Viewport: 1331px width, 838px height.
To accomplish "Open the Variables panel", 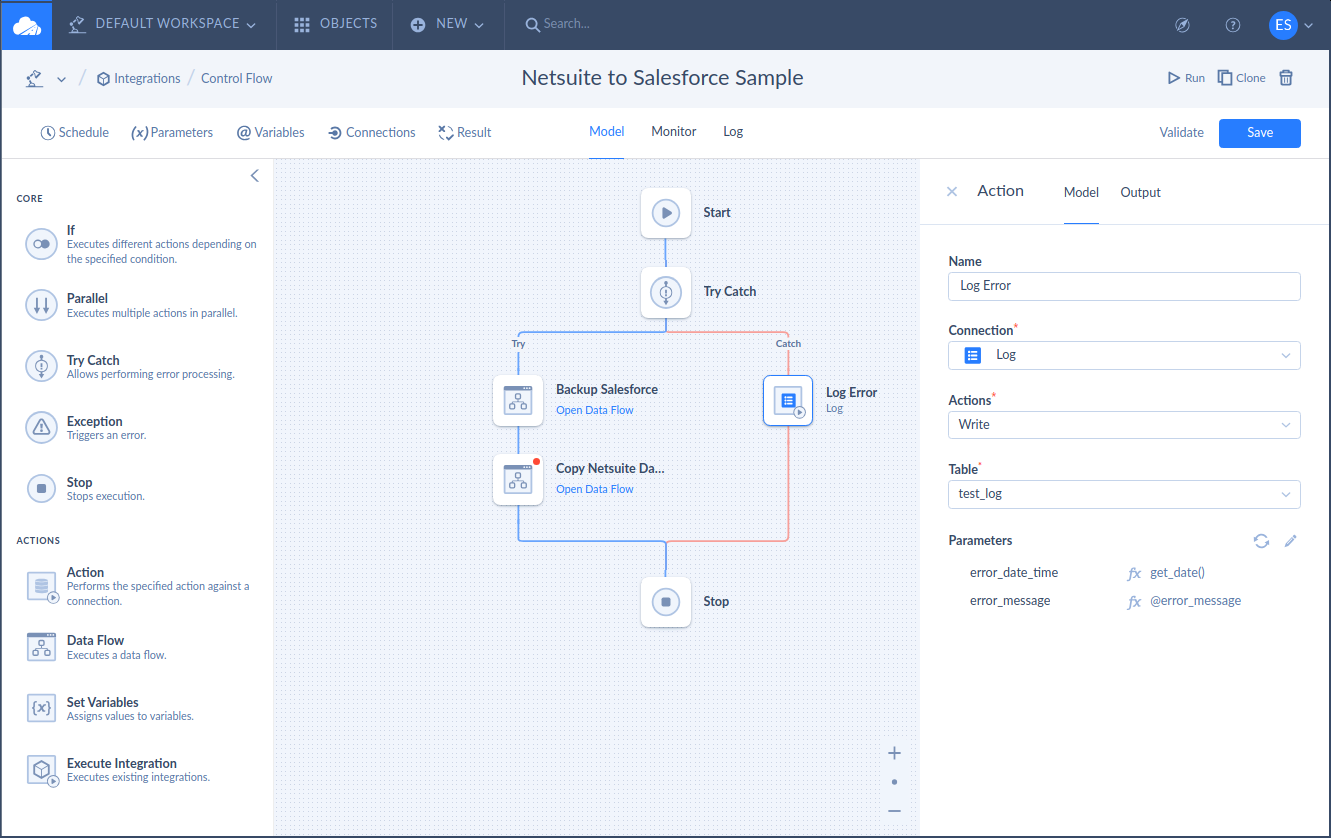I will tap(270, 132).
